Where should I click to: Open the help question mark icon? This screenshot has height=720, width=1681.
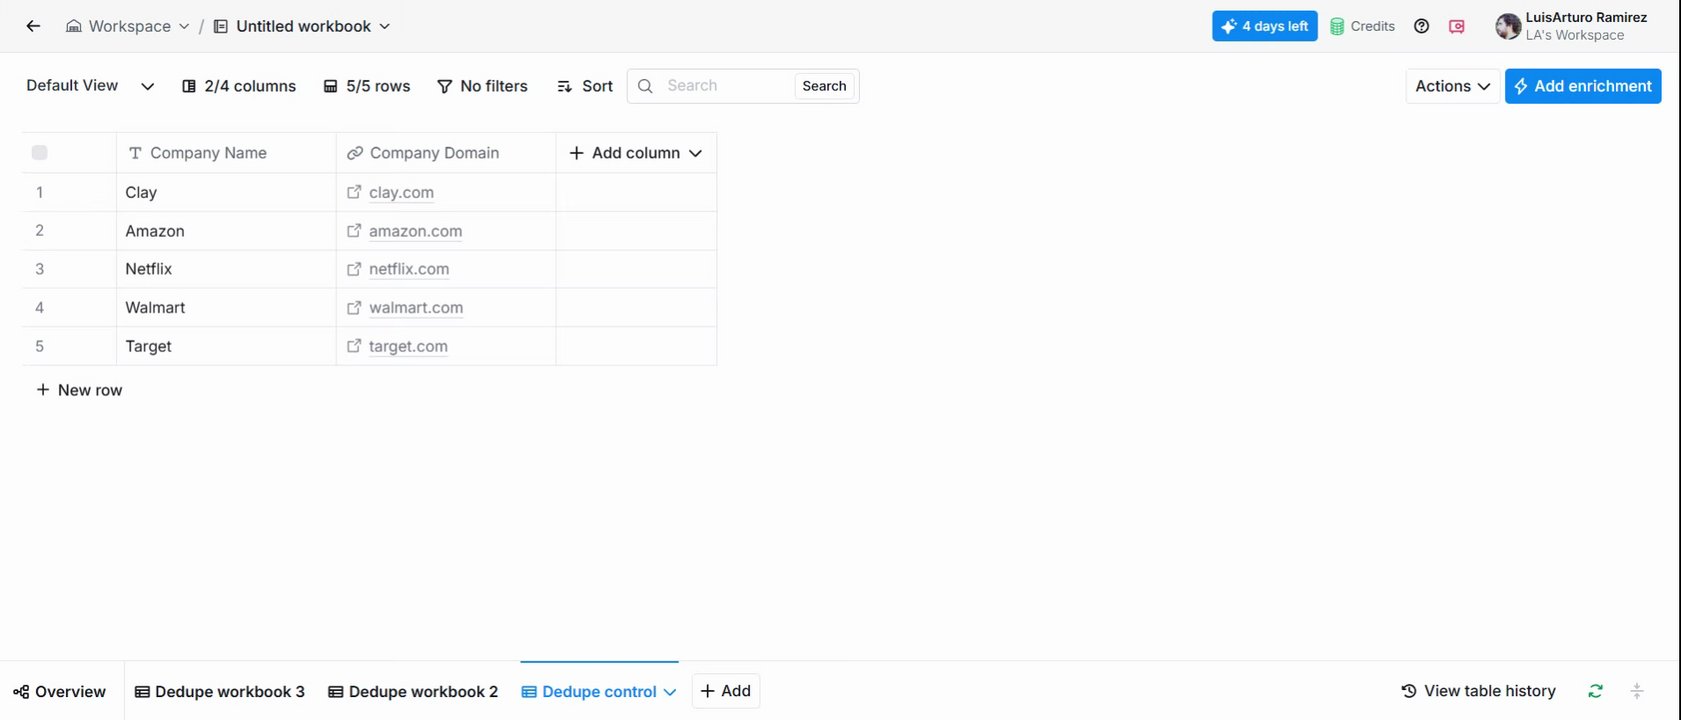click(1421, 26)
